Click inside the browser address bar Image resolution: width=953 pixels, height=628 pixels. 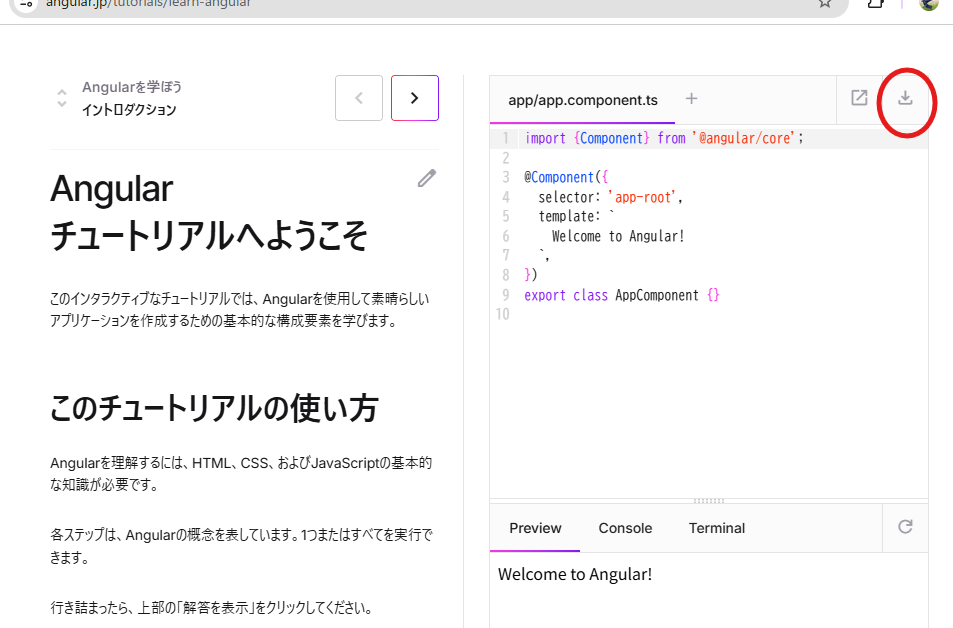[x=400, y=5]
